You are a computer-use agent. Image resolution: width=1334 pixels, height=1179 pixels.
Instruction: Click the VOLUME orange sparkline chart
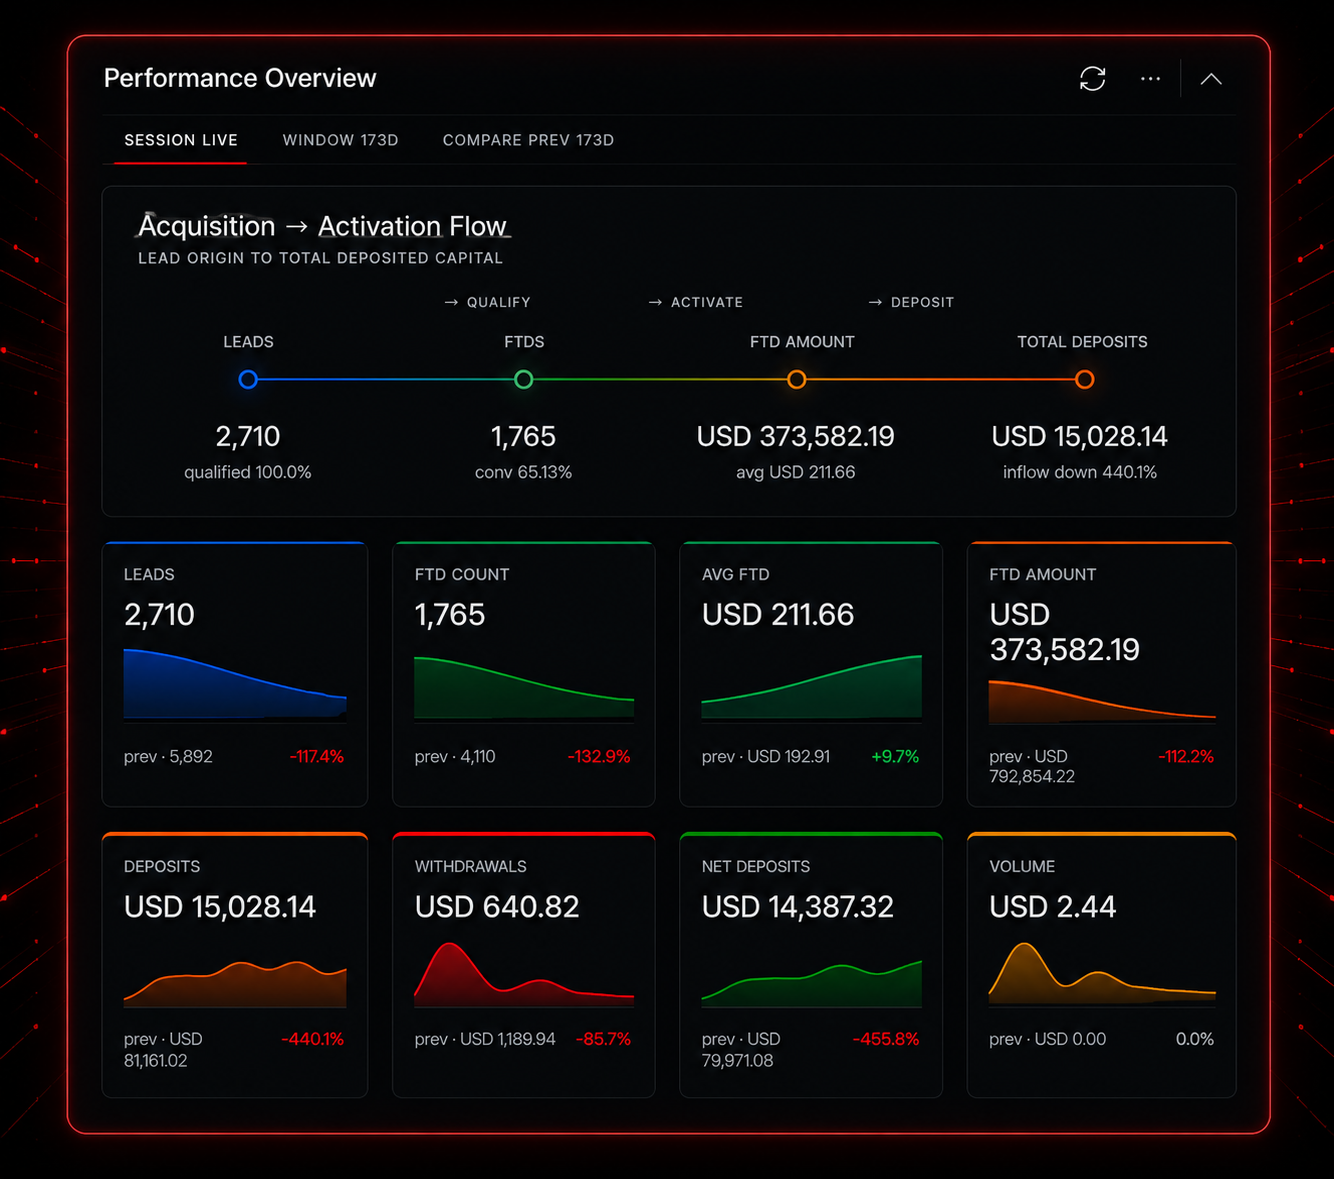point(1102,974)
